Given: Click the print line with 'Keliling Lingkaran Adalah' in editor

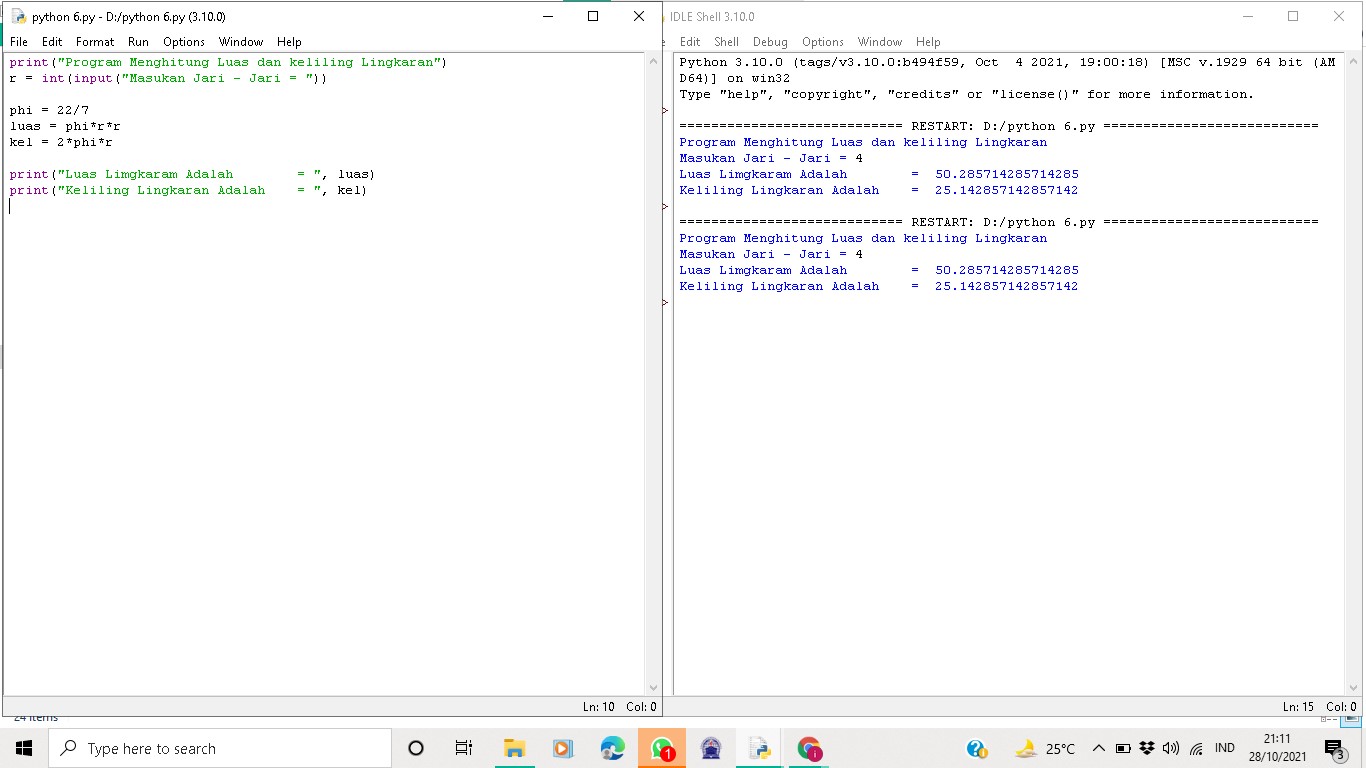Looking at the screenshot, I should tap(188, 190).
